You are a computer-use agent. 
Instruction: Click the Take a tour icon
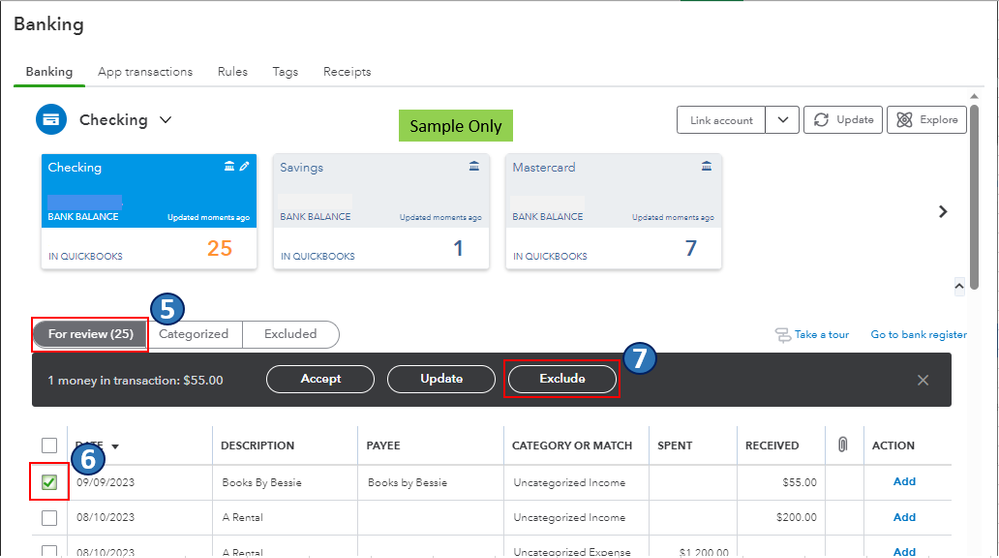[x=783, y=335]
